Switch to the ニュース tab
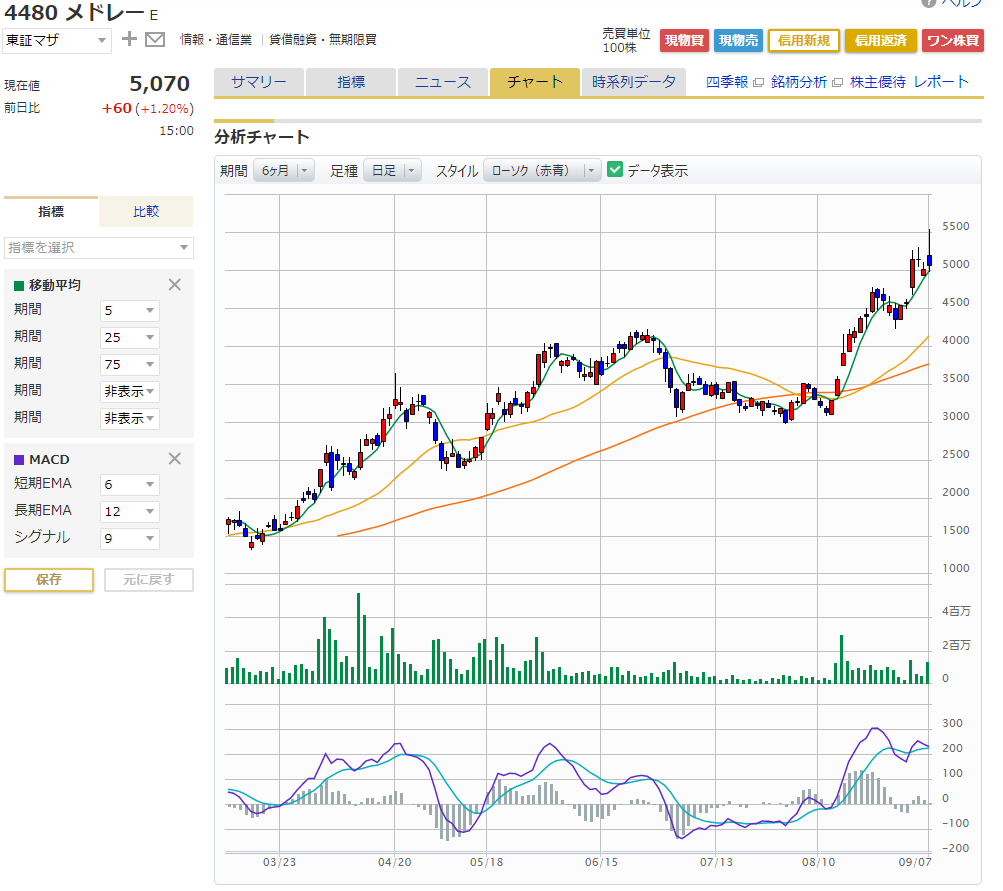Image resolution: width=1003 pixels, height=891 pixels. (443, 83)
